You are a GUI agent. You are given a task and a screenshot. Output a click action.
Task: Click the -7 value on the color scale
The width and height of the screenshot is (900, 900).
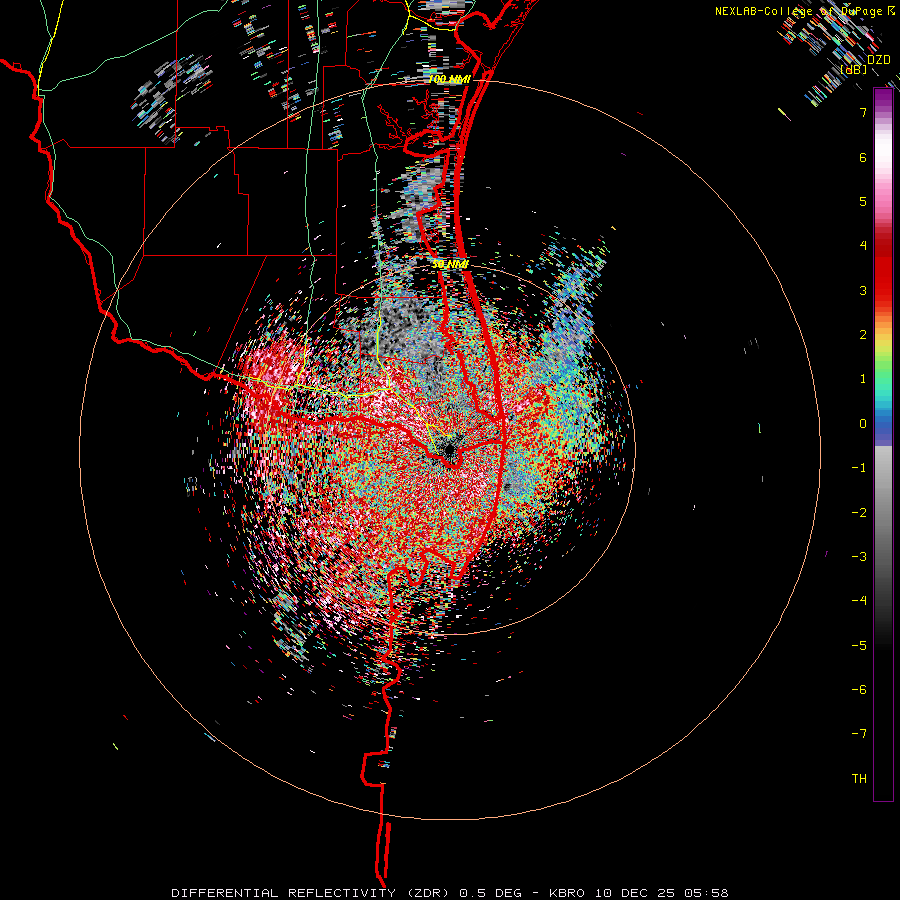(859, 734)
